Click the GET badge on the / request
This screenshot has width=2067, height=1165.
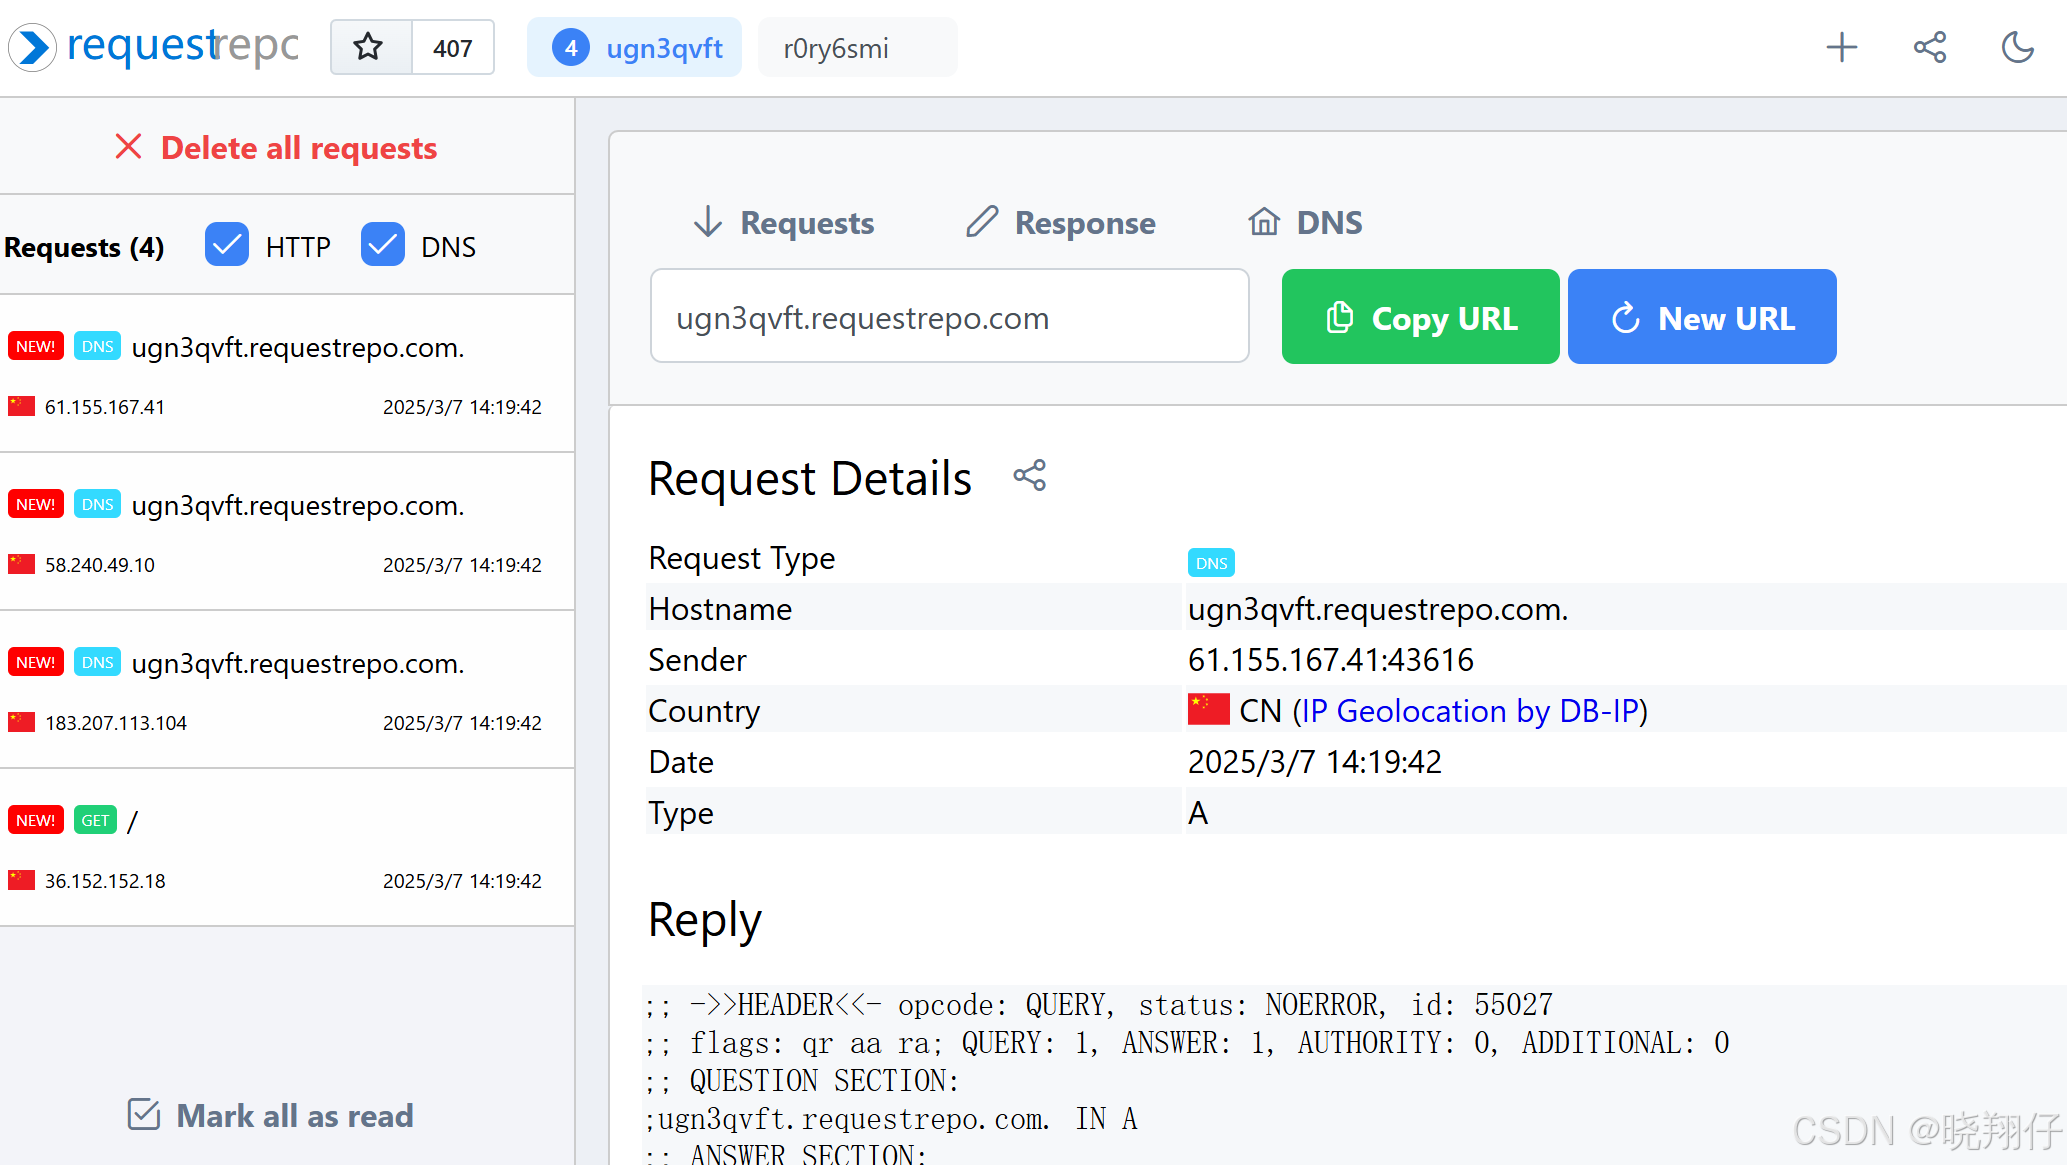click(x=96, y=821)
